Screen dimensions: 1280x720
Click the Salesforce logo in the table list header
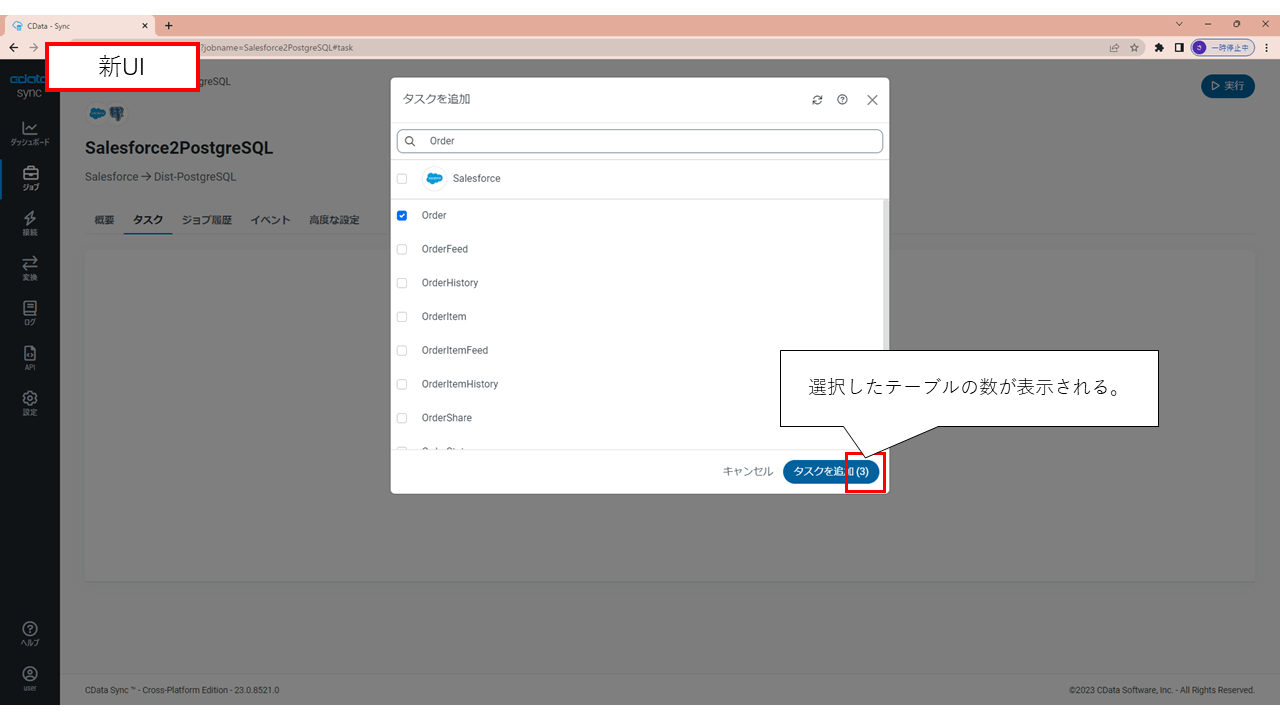tap(434, 178)
